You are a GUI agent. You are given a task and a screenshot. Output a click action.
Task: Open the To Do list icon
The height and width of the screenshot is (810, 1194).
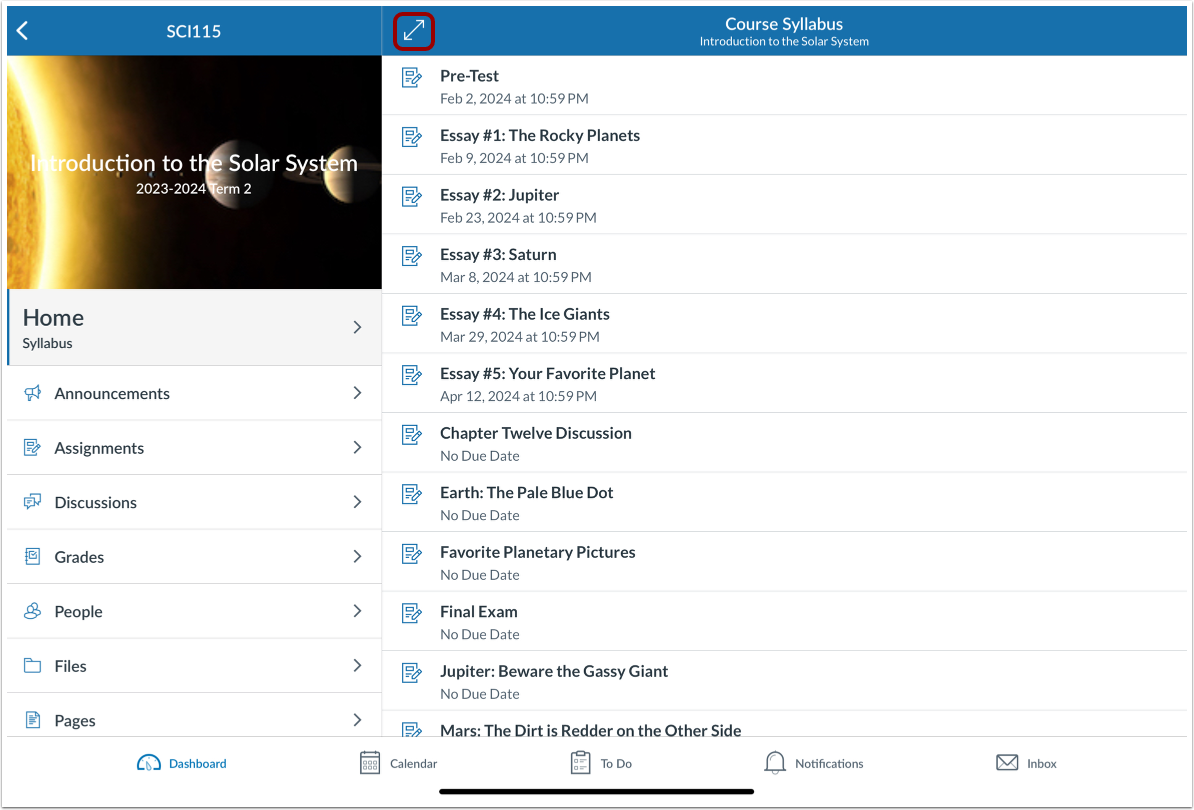(x=581, y=762)
